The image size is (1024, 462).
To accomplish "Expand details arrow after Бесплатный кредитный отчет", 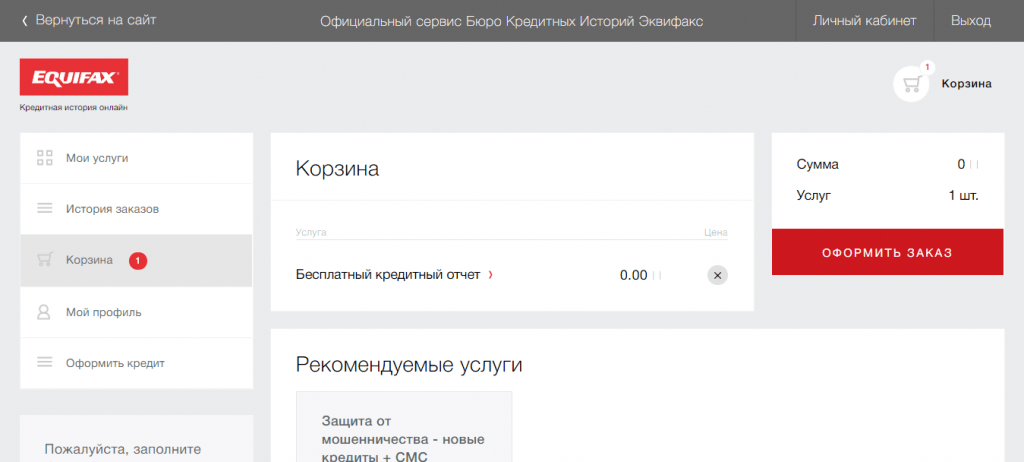I will 490,275.
